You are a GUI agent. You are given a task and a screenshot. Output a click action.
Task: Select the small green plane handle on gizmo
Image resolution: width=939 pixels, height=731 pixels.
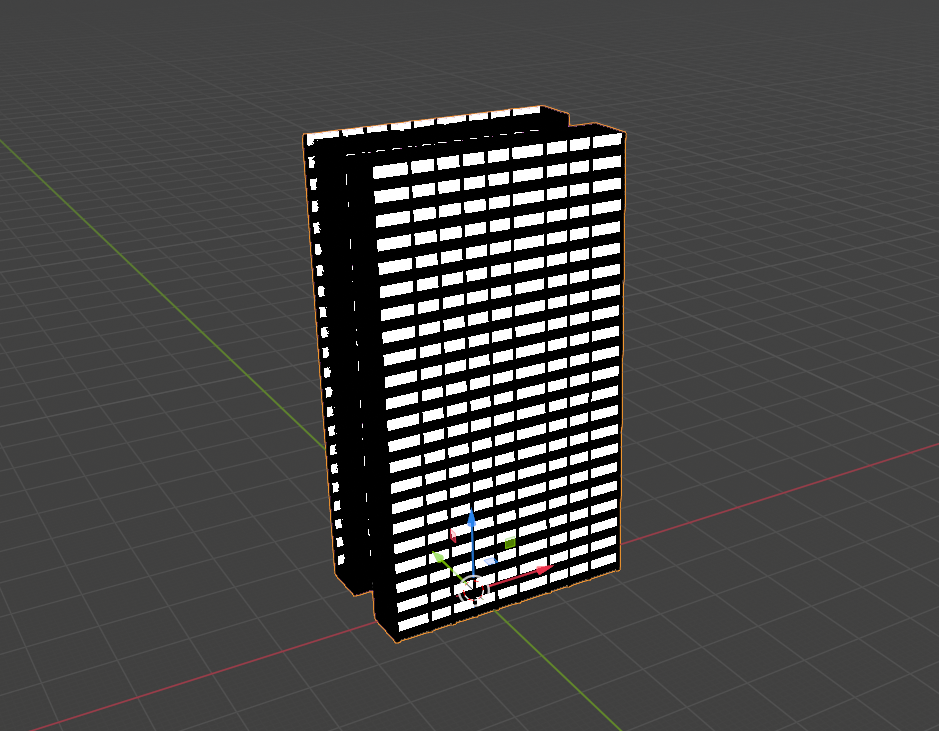[x=509, y=544]
